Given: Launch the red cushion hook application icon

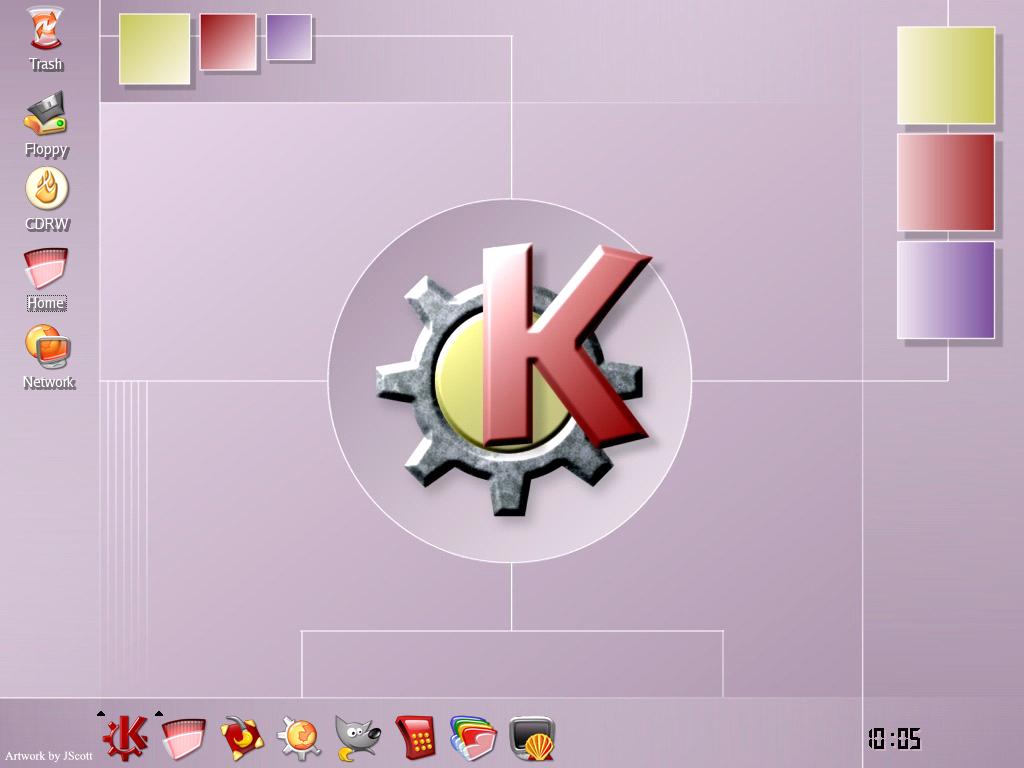Looking at the screenshot, I should coord(242,739).
